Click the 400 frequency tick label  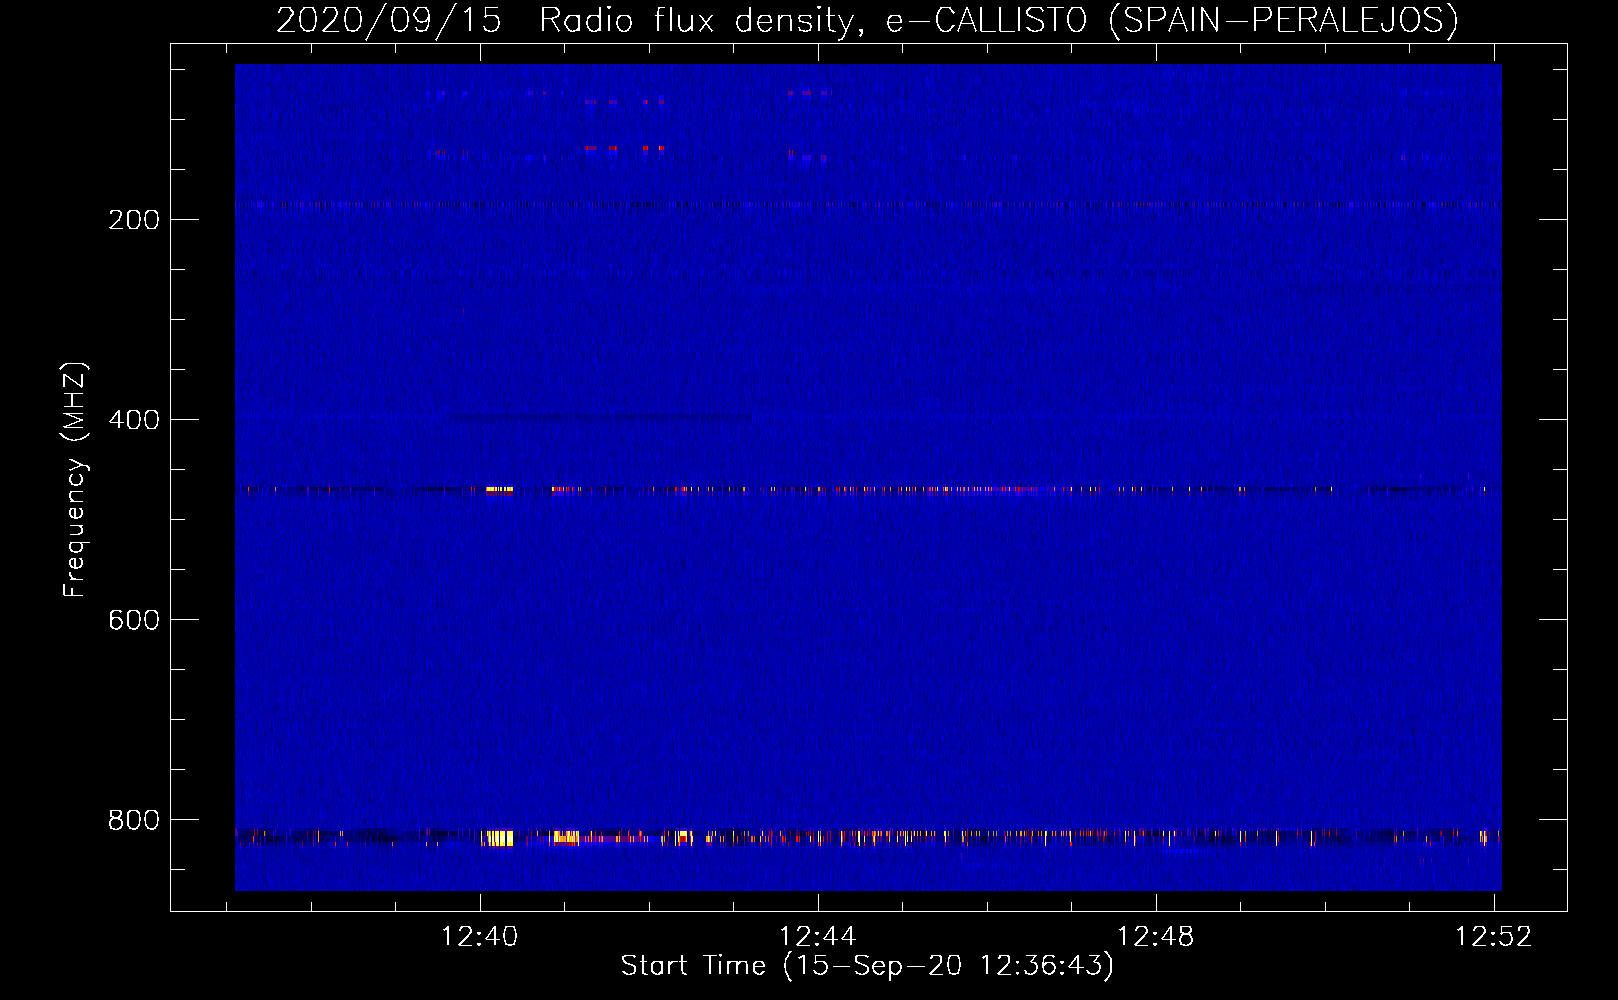[x=134, y=420]
